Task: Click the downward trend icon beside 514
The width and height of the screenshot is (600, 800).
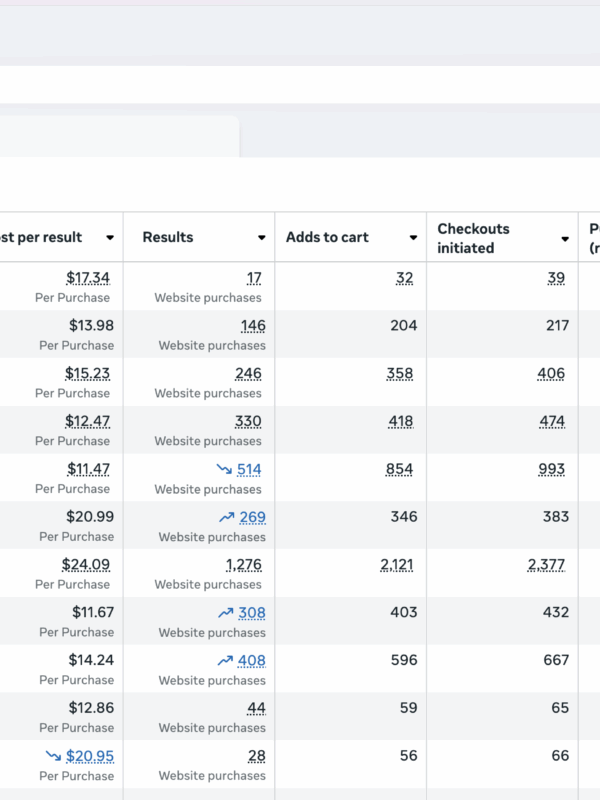Action: 224,469
